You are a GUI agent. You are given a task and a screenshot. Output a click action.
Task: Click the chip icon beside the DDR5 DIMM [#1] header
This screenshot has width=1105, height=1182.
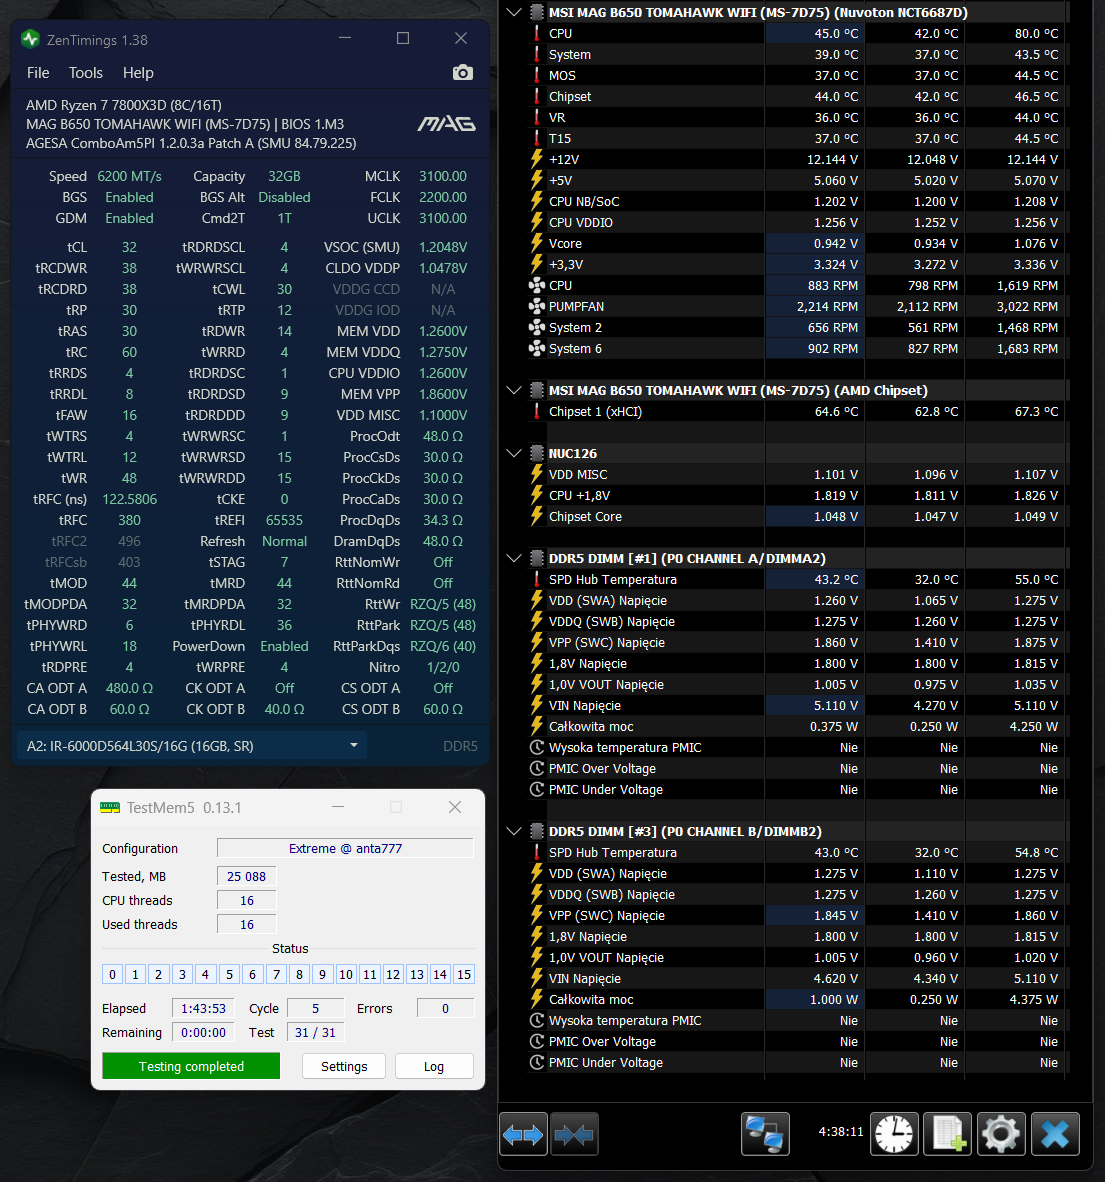[537, 558]
